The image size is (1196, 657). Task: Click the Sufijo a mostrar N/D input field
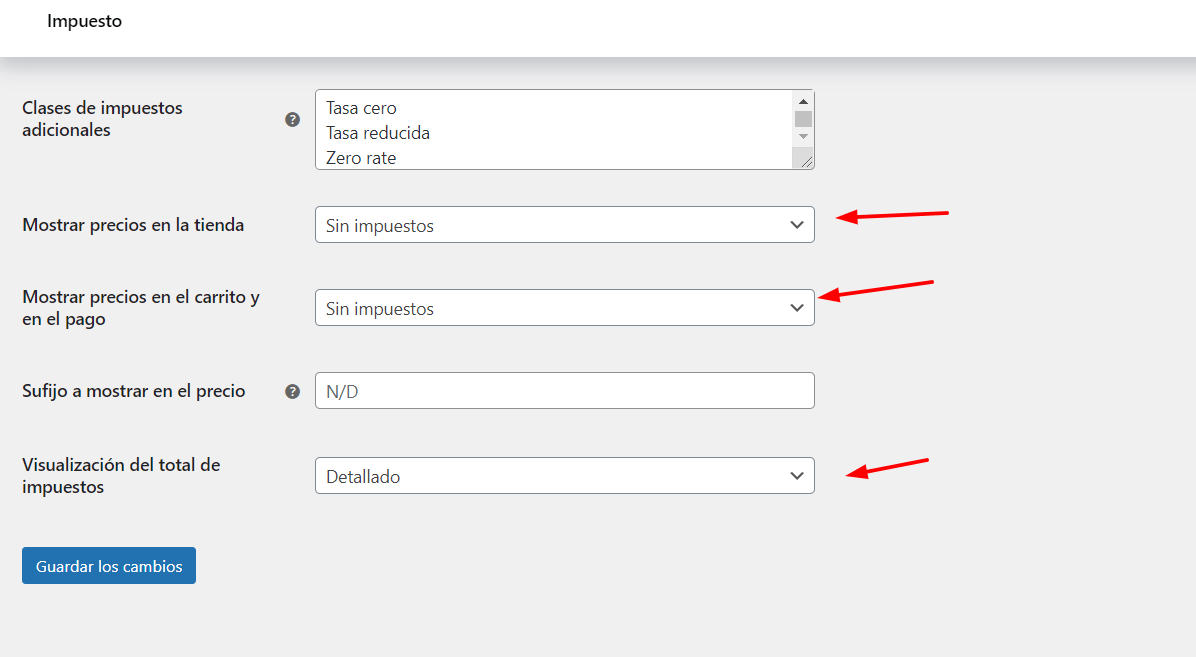564,391
